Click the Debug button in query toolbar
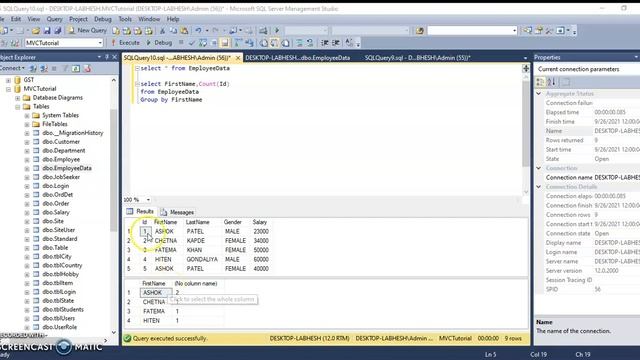The height and width of the screenshot is (360, 640). (x=159, y=42)
